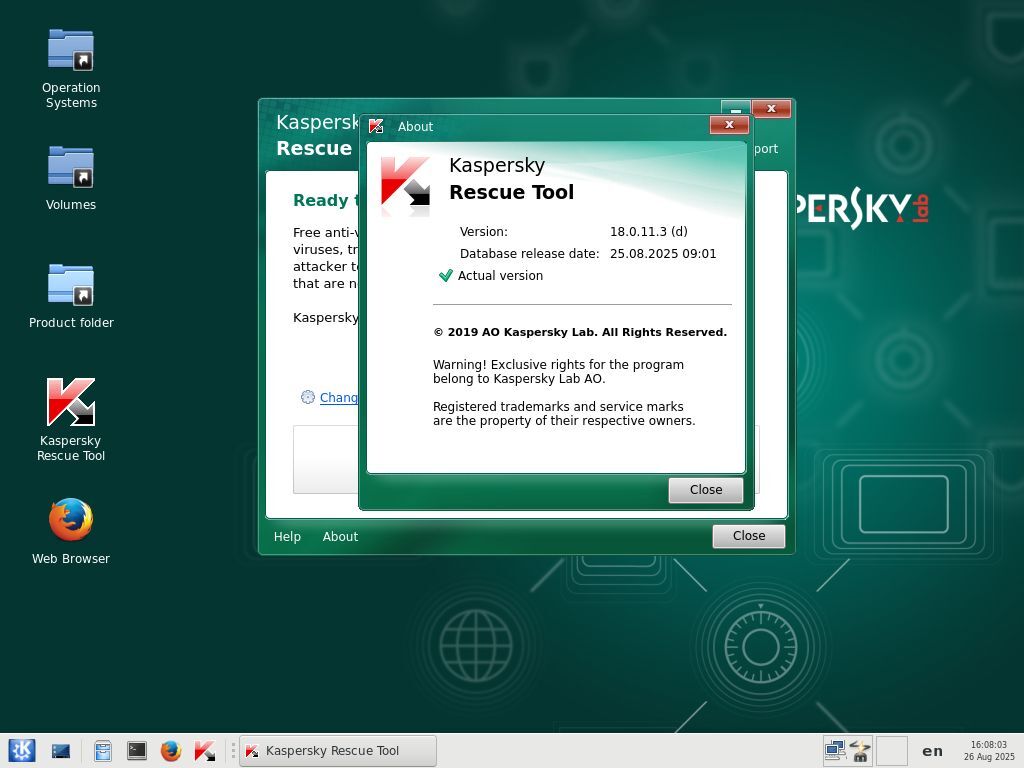Image resolution: width=1024 pixels, height=768 pixels.
Task: Click the 'Warning! Exclusive rights' paragraph
Action: tap(558, 372)
